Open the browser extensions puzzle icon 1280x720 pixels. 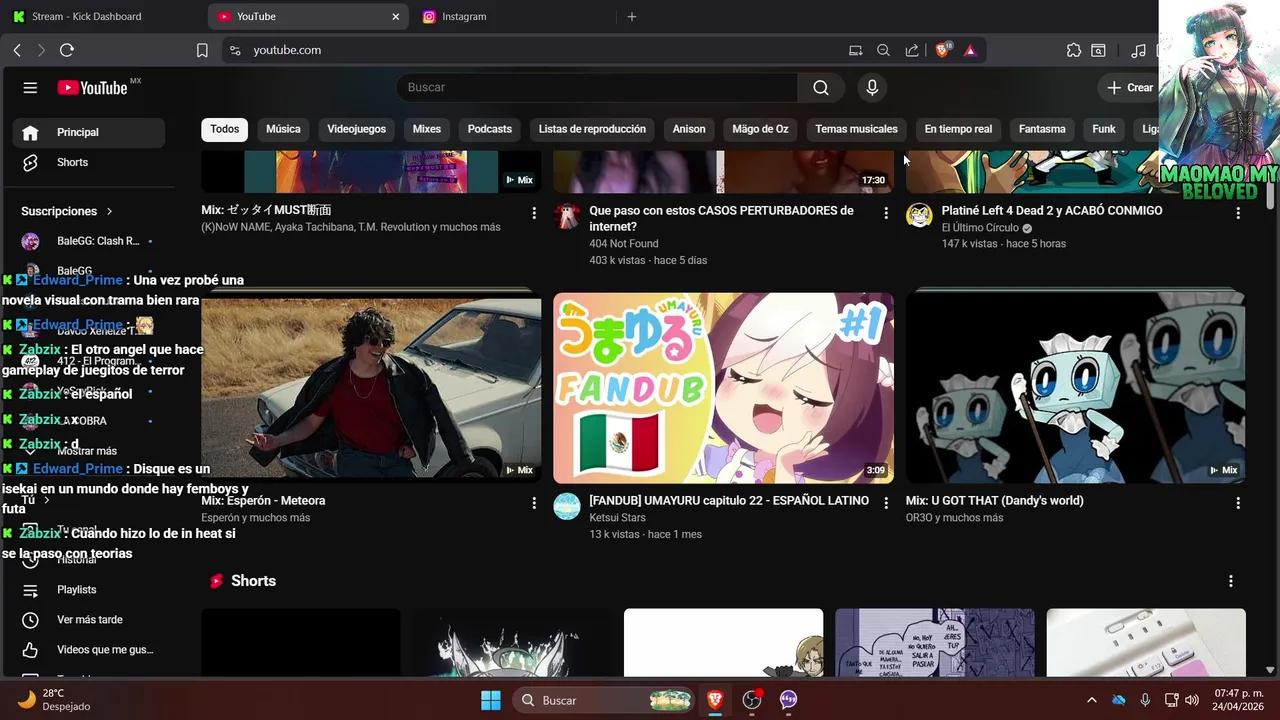1074,50
